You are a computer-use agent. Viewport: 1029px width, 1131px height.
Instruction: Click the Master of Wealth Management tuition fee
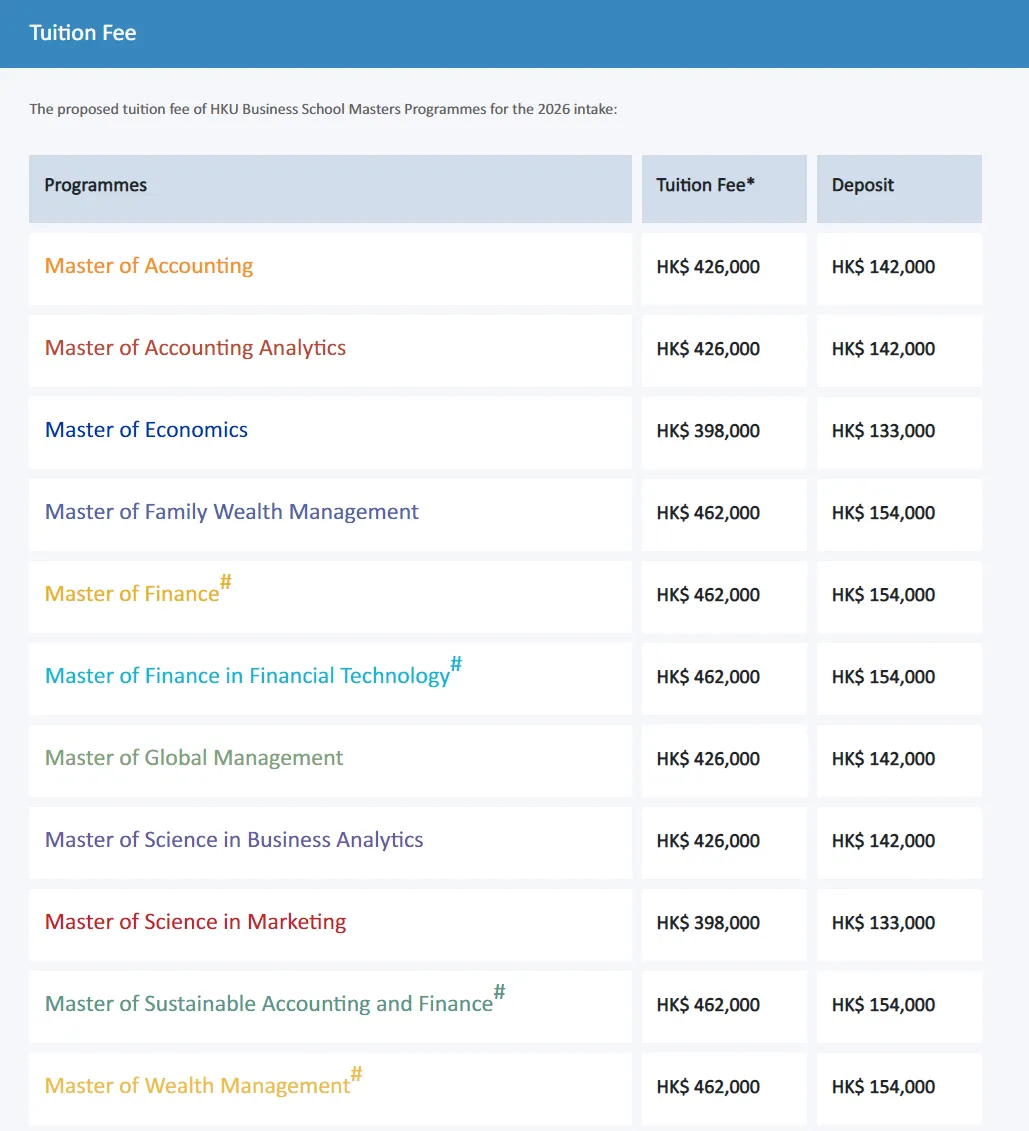coord(708,1087)
